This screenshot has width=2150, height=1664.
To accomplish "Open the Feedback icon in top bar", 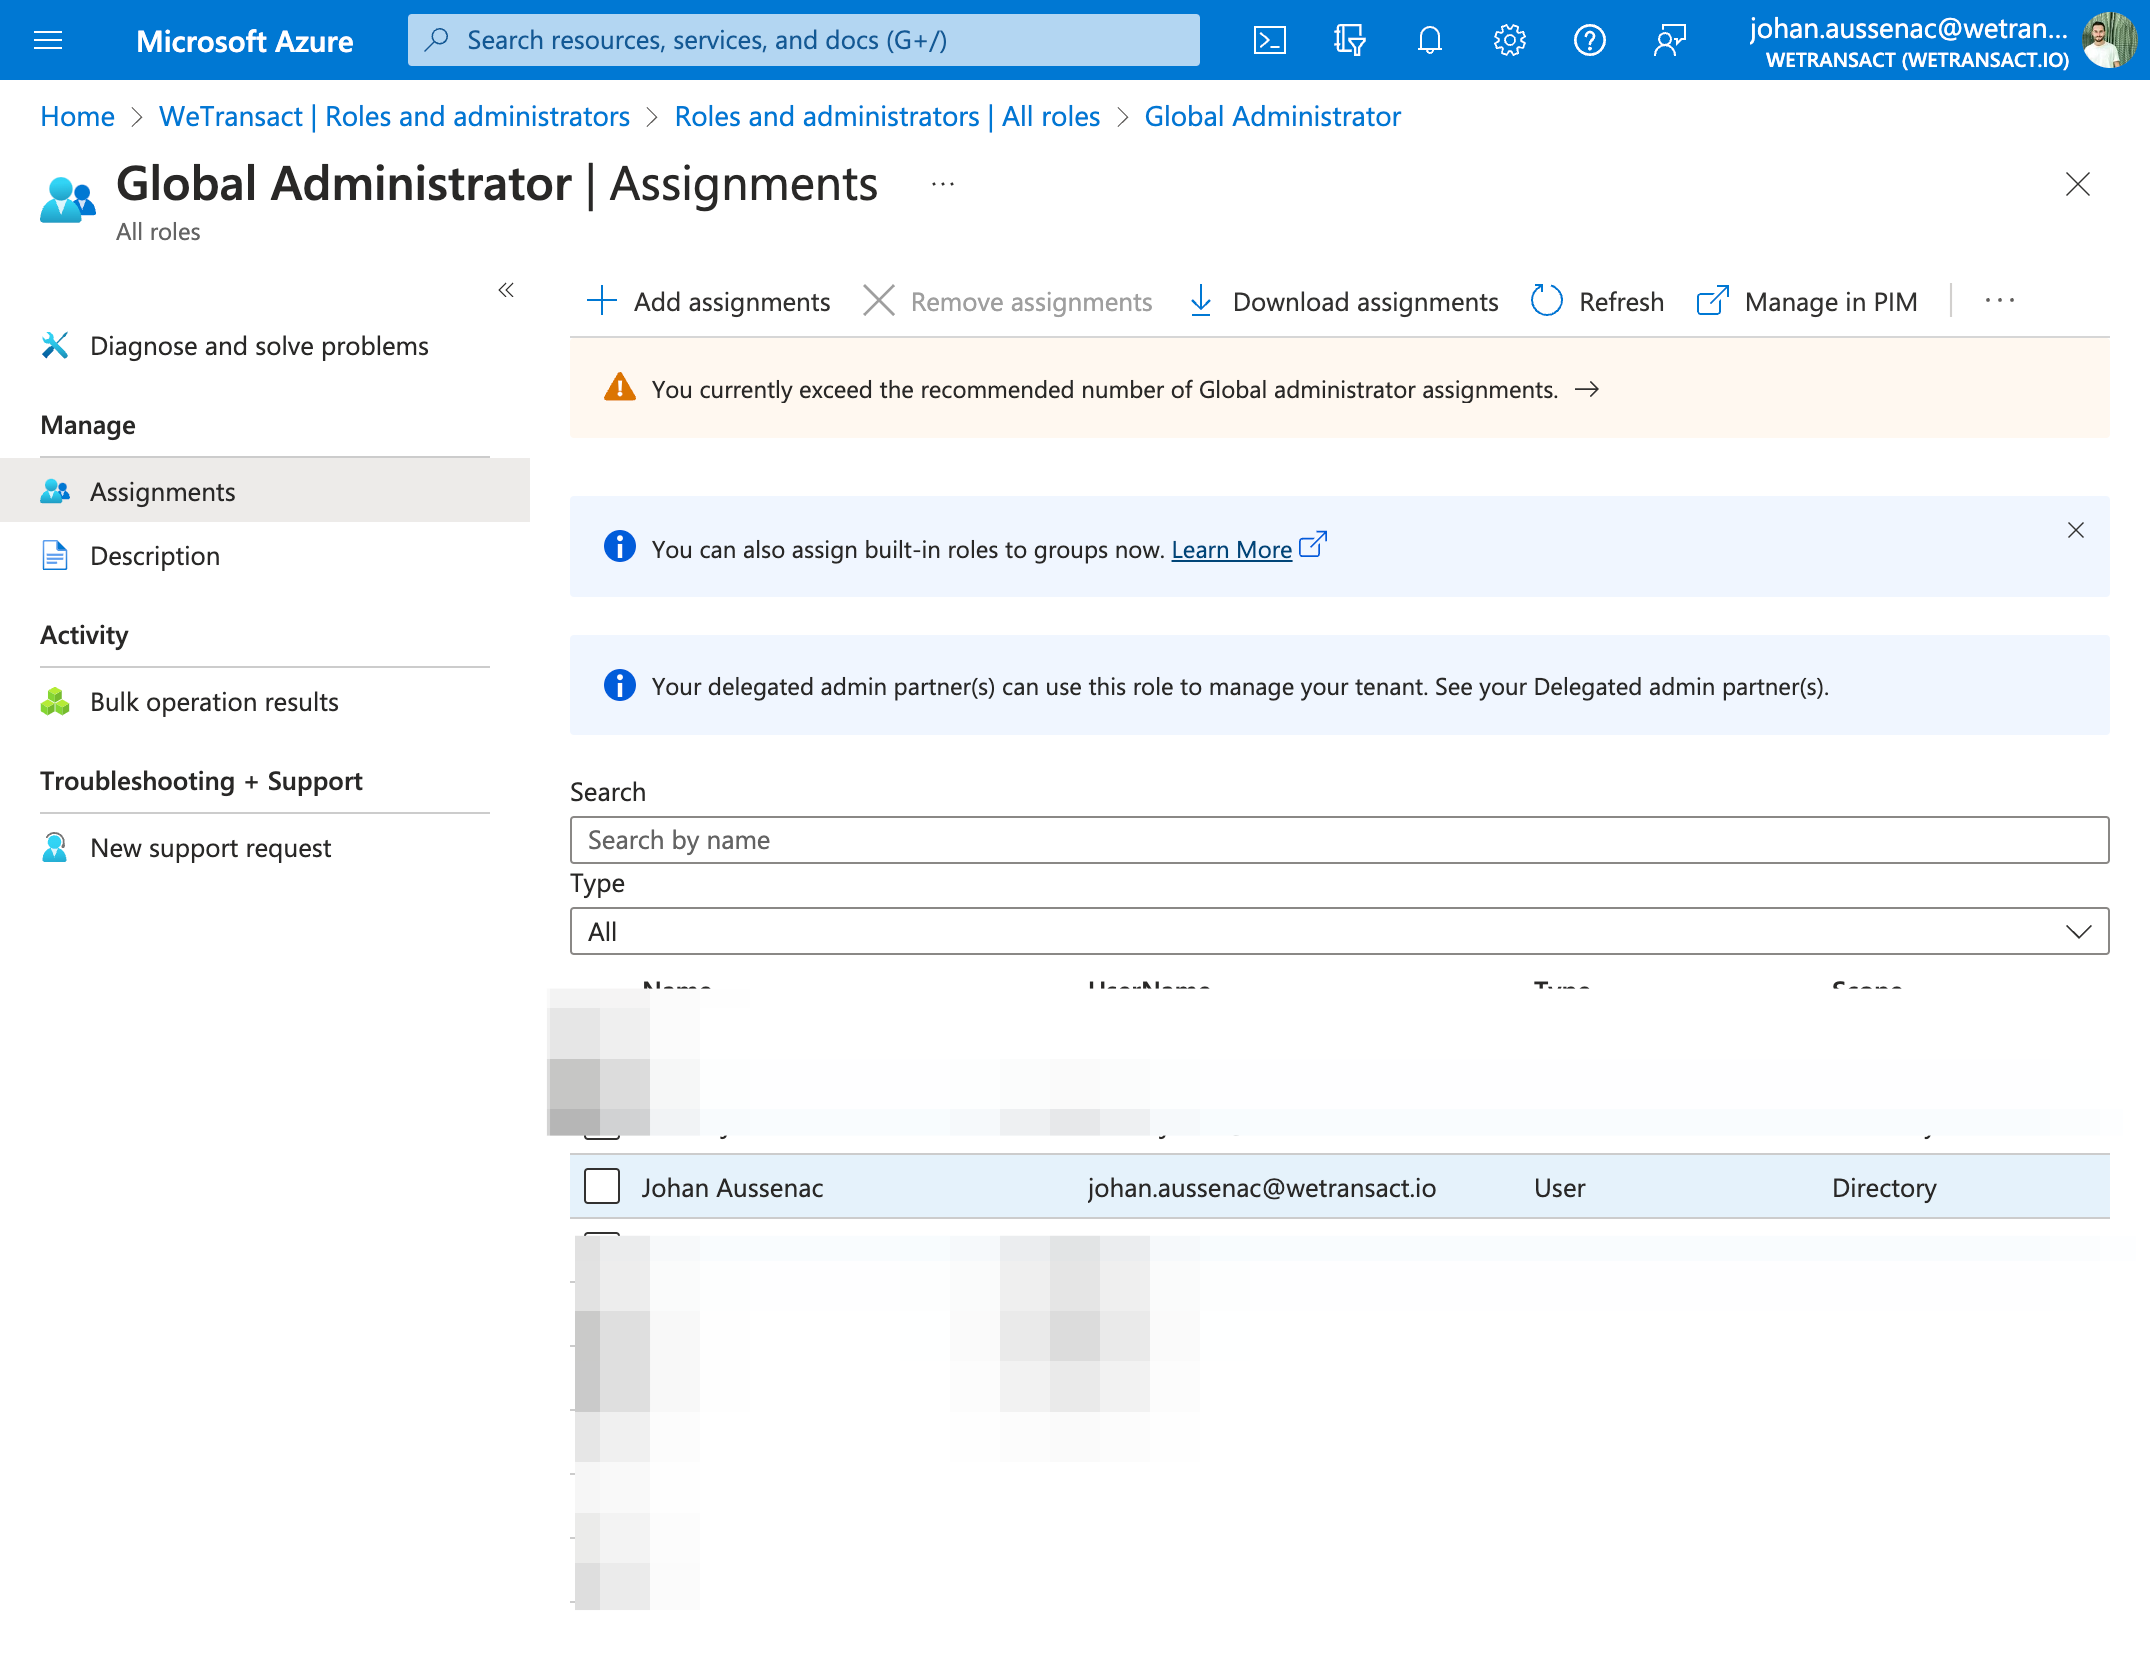I will 1669,40.
